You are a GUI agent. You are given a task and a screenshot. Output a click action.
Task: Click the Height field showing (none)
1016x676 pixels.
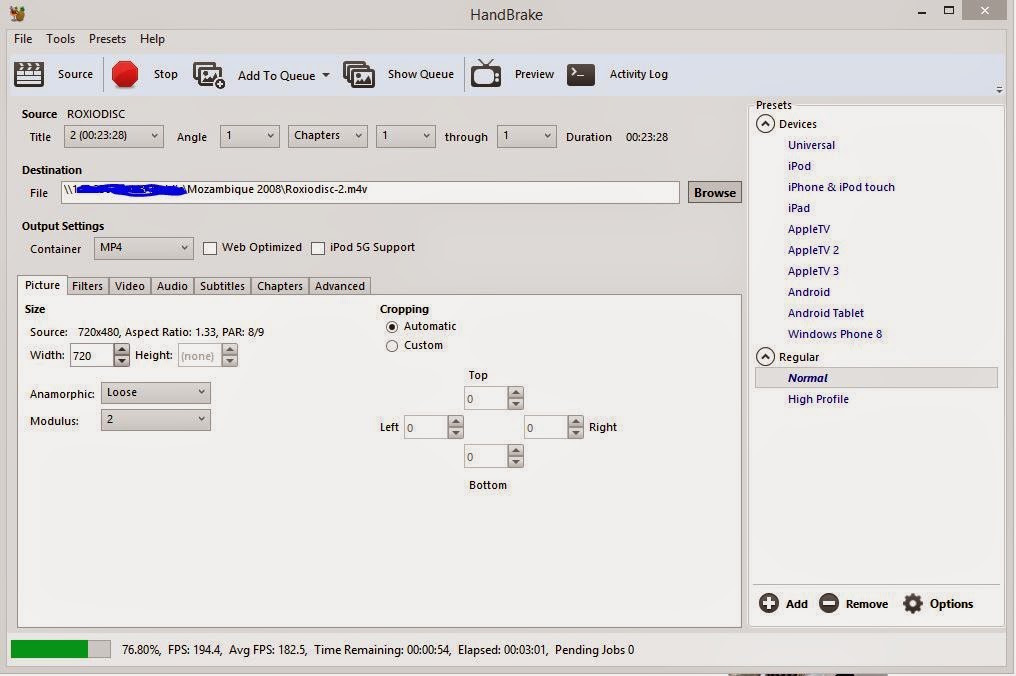point(200,355)
